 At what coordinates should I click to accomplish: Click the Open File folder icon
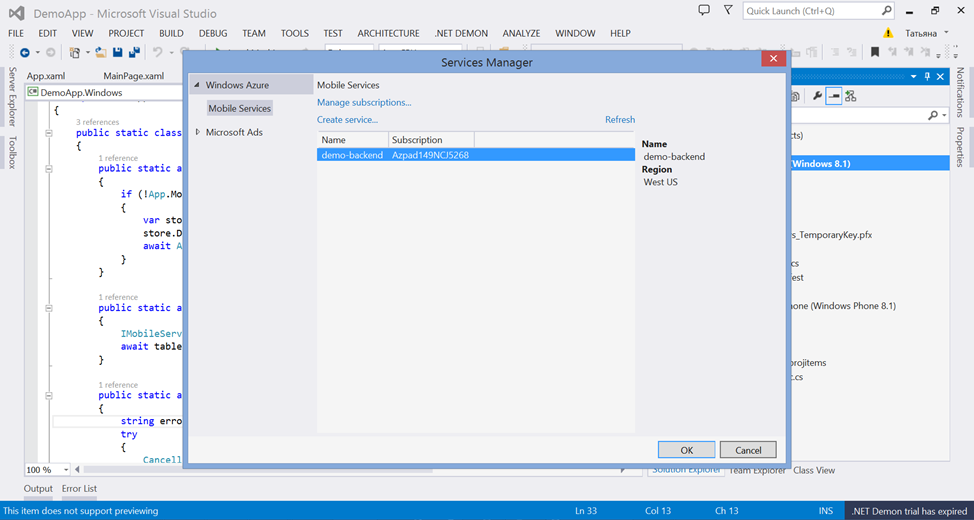pyautogui.click(x=102, y=53)
